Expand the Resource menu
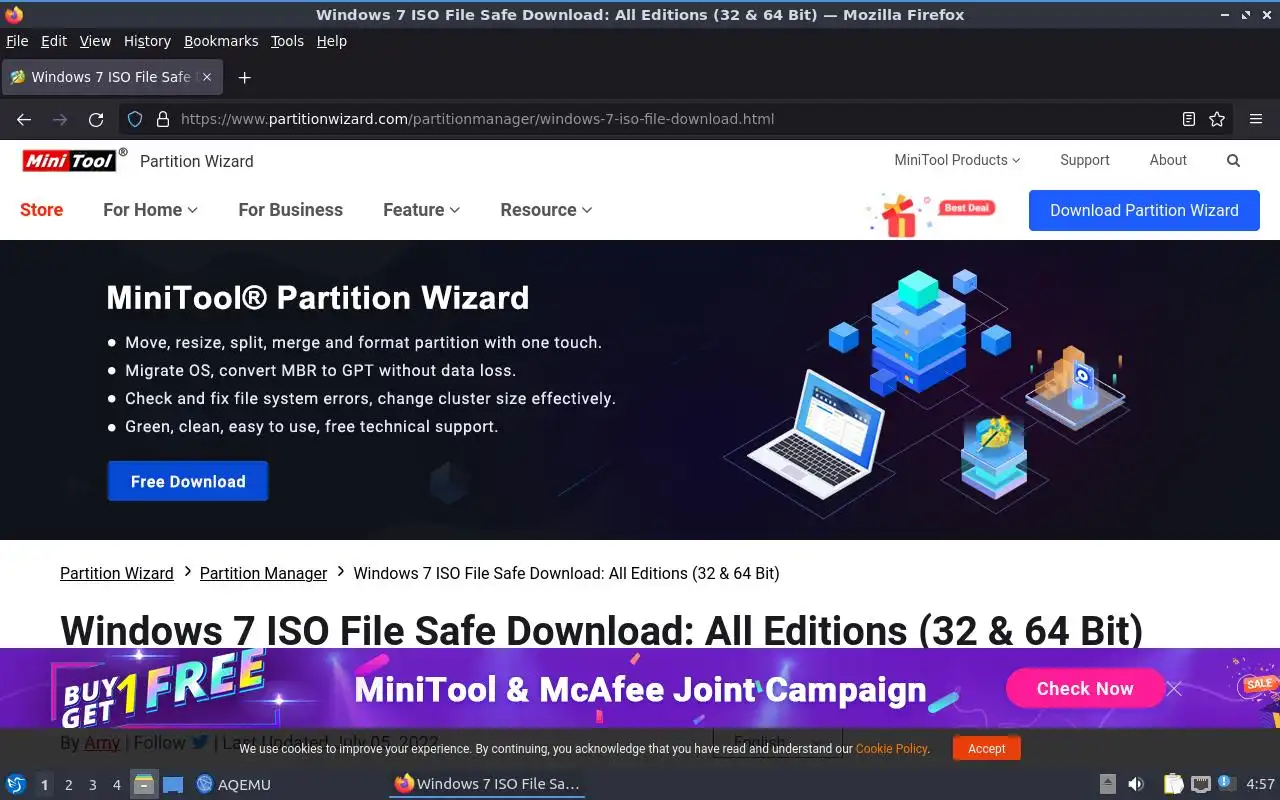Viewport: 1280px width, 800px height. tap(546, 210)
